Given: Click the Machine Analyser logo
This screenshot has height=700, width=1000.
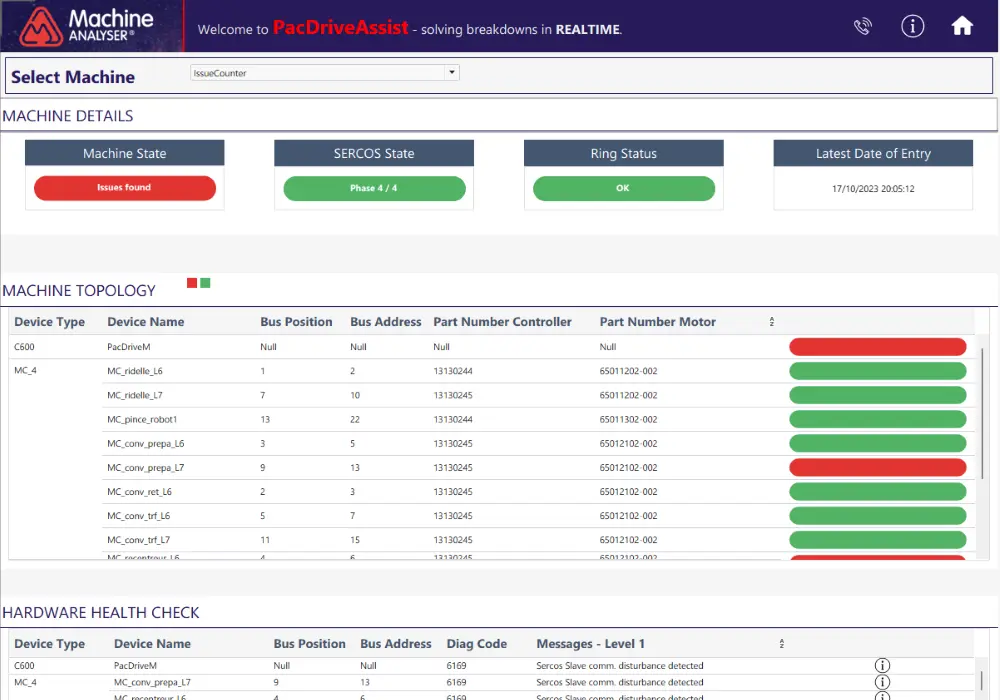Looking at the screenshot, I should click(86, 27).
